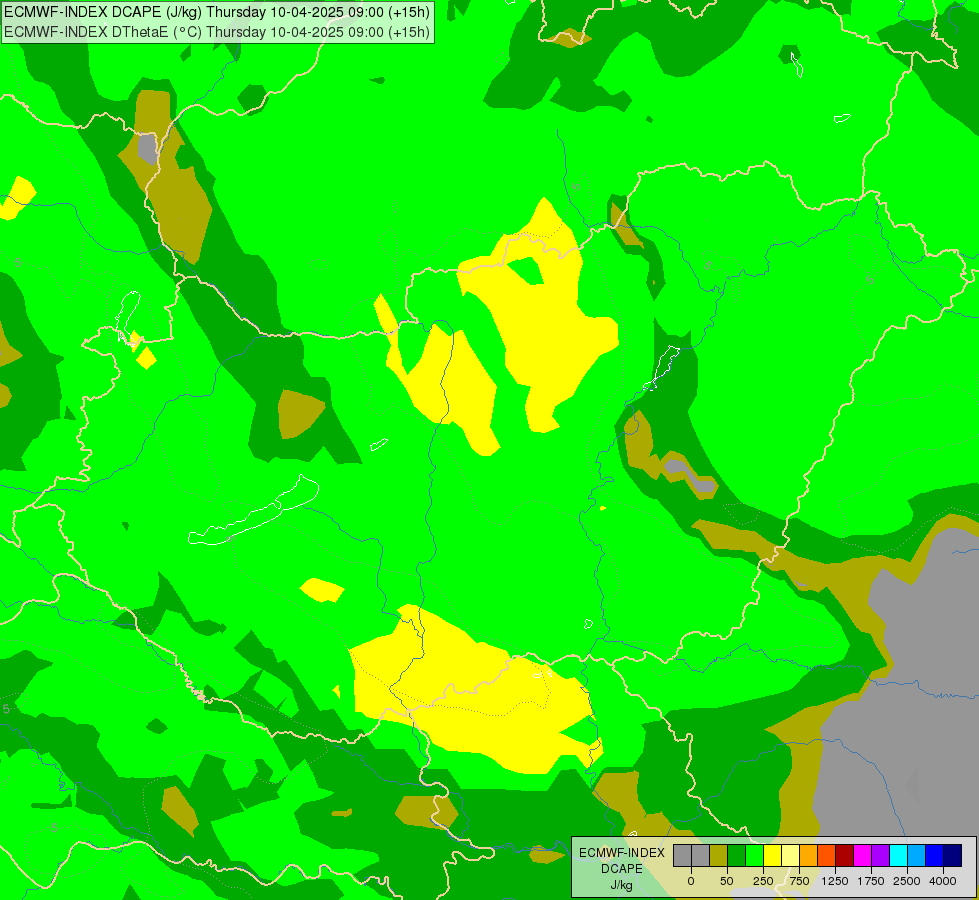Click the legend value 2500

907,881
